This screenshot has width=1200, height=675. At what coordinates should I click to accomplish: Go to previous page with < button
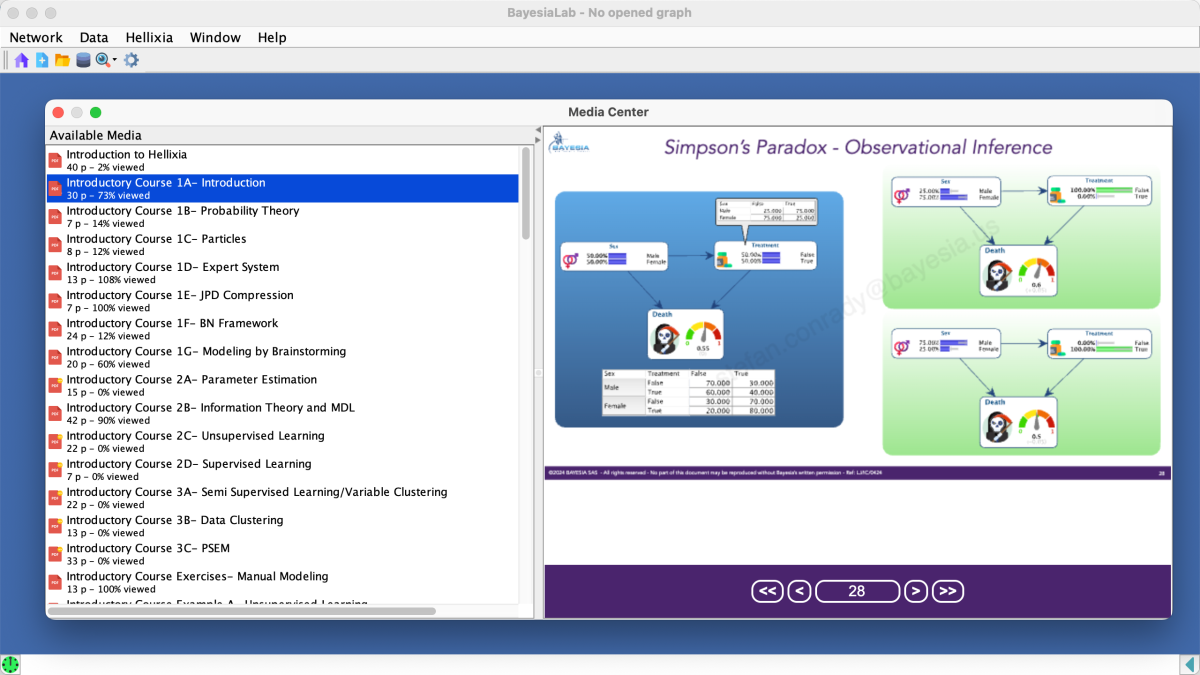click(x=799, y=591)
